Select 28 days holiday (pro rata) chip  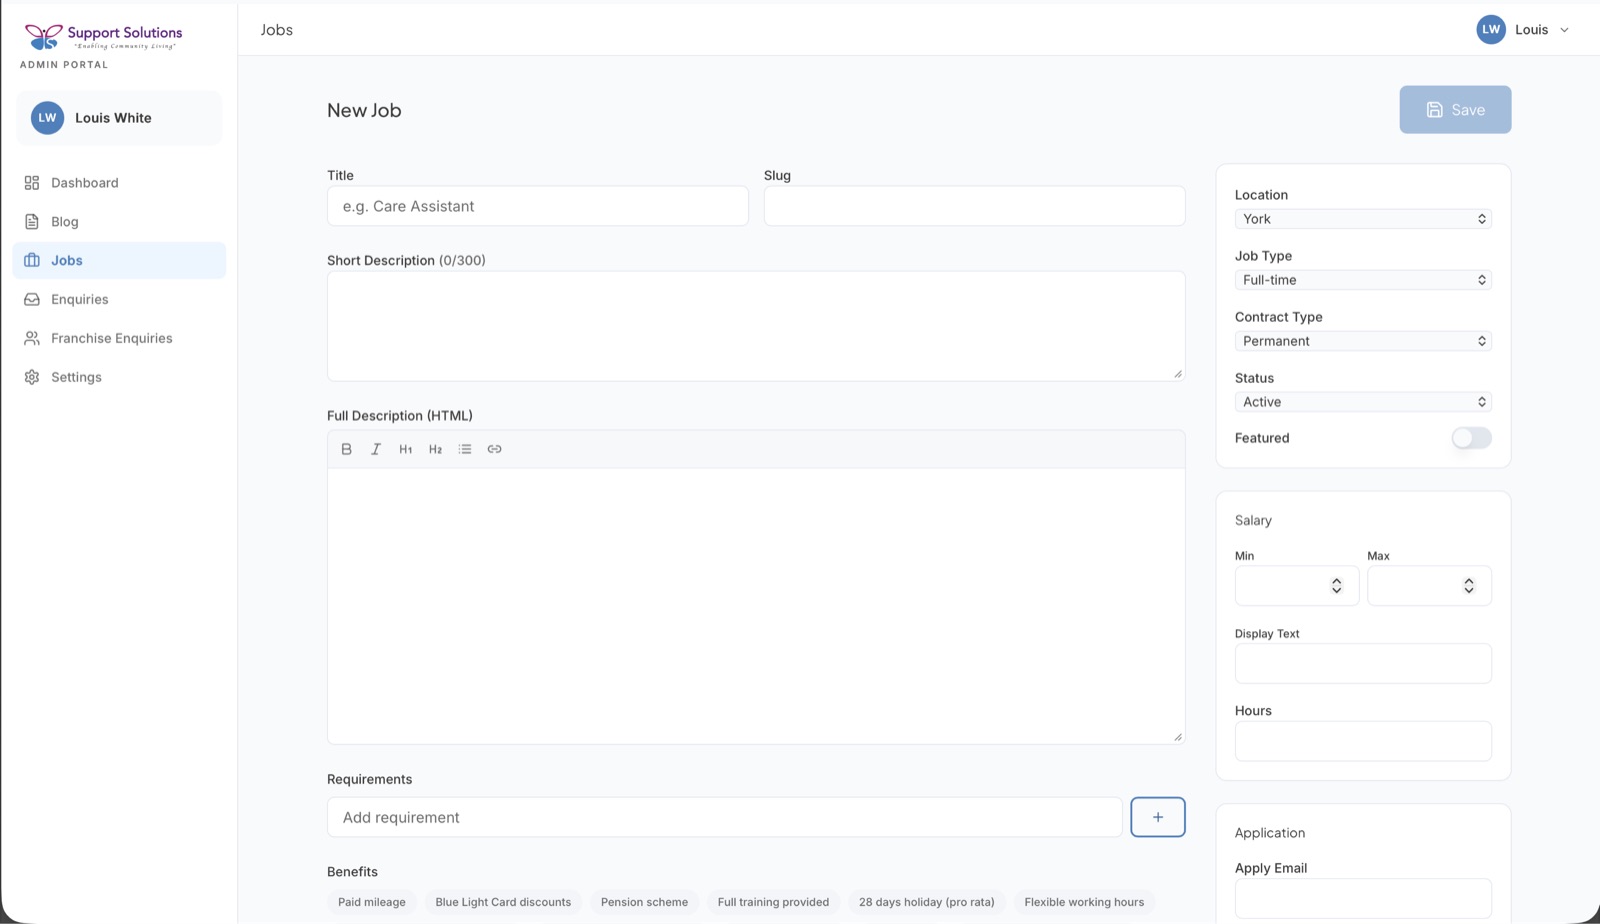927,902
